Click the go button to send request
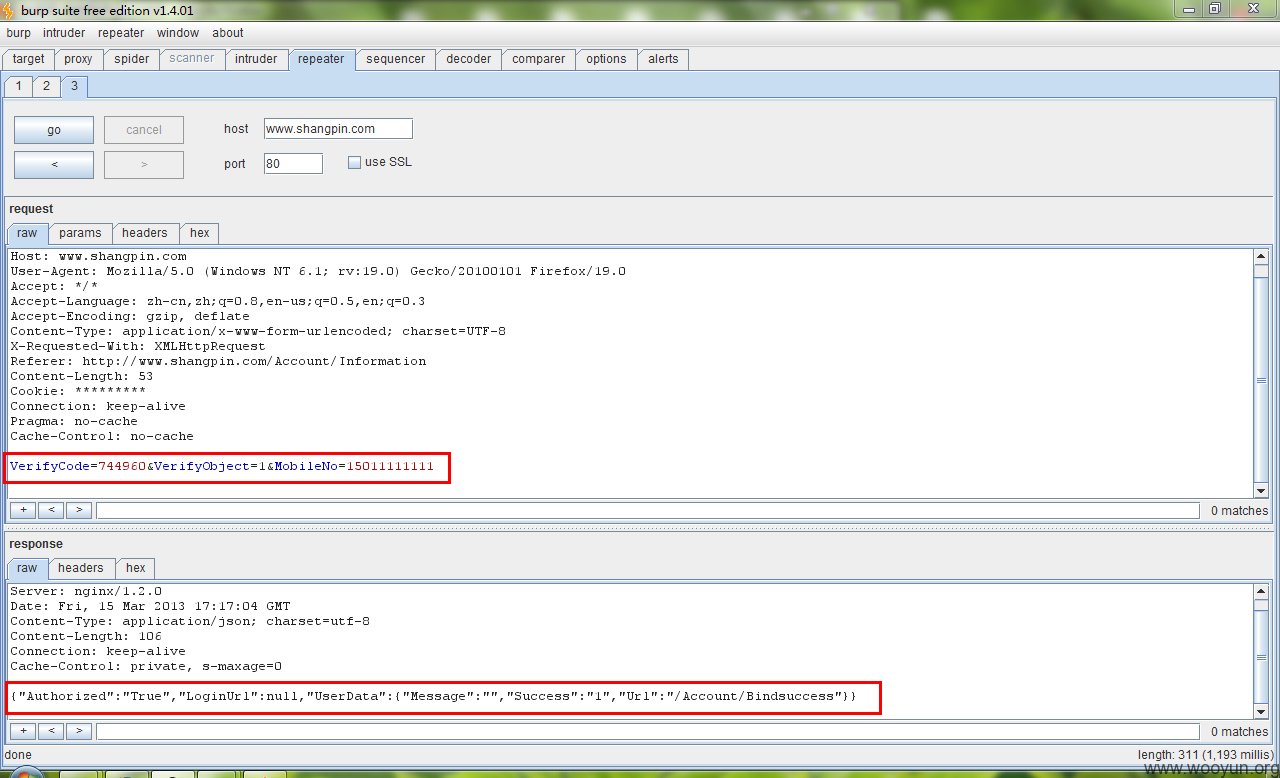Viewport: 1280px width, 778px height. tap(54, 130)
